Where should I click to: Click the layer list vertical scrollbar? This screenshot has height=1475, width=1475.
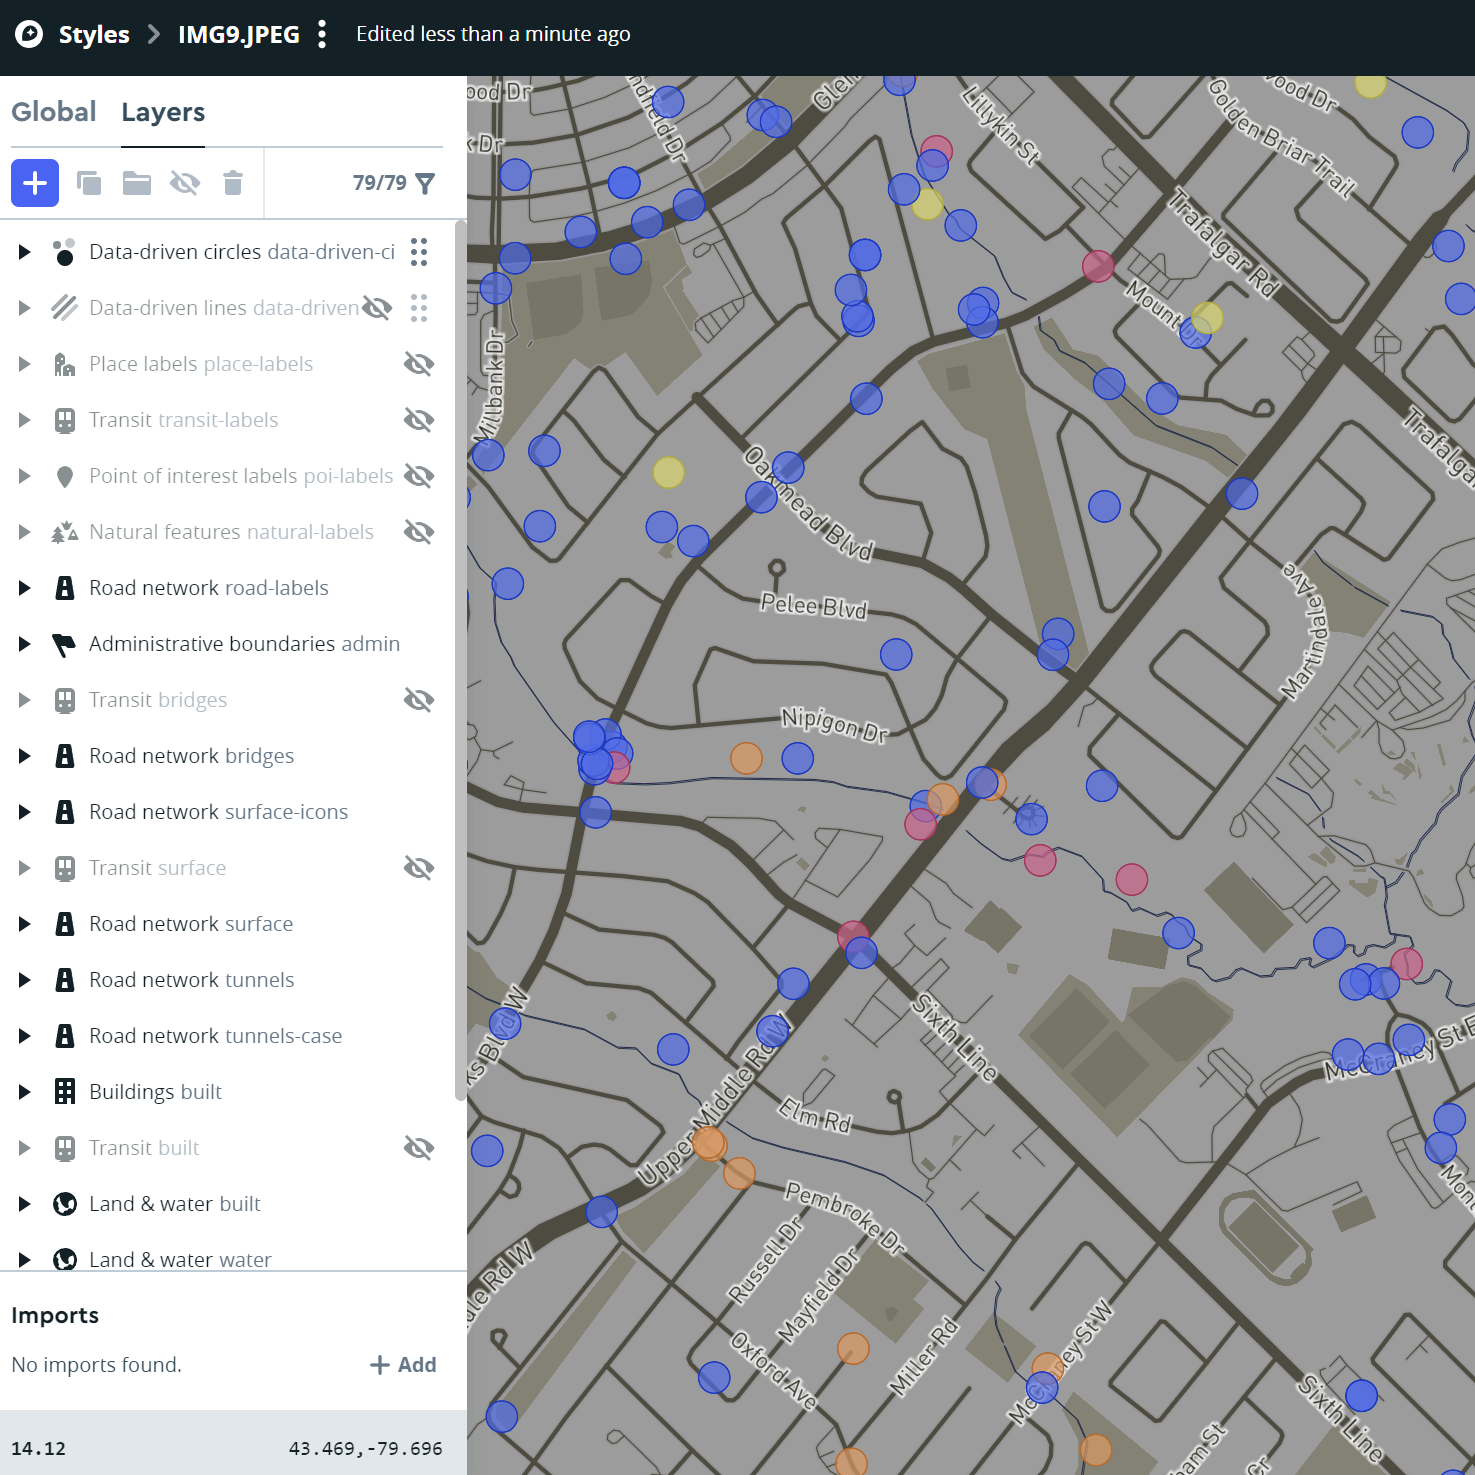click(x=460, y=660)
